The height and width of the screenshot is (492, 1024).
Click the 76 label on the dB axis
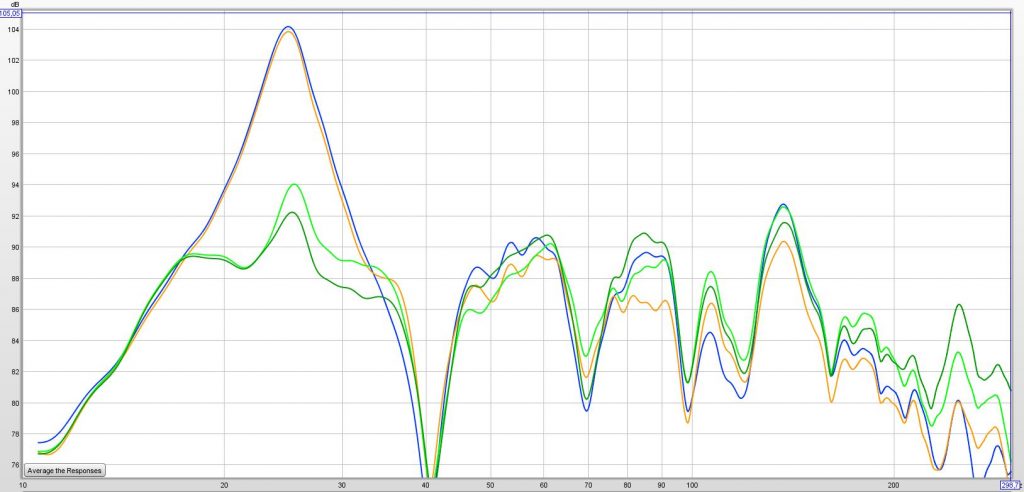(x=14, y=466)
